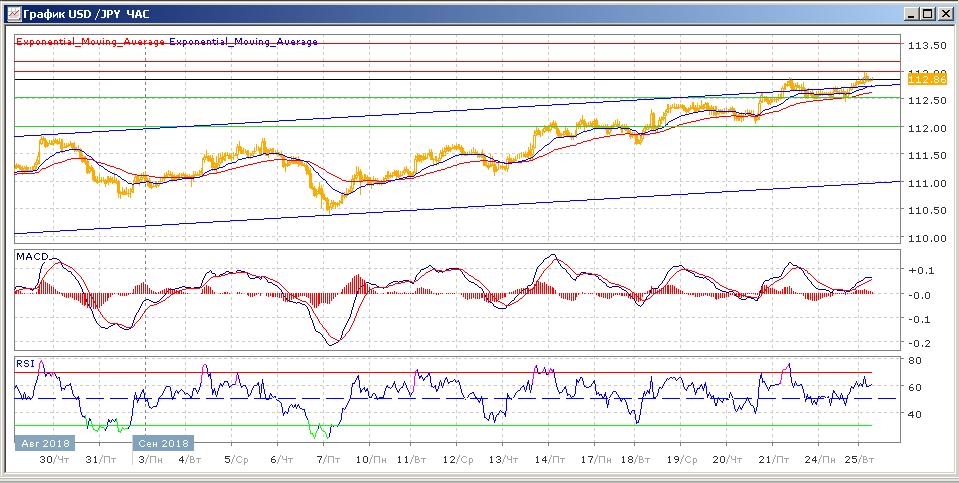This screenshot has width=959, height=483.
Task: Click the -0.1 MACD scale value
Action: (x=921, y=319)
